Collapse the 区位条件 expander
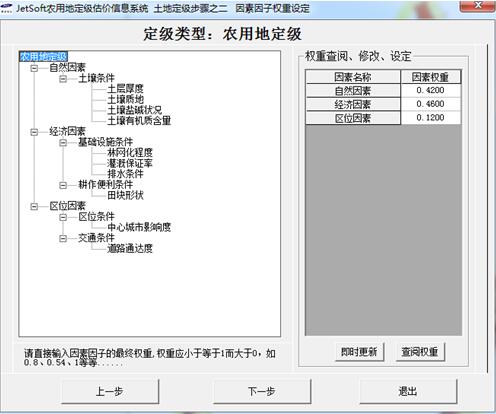 click(63, 217)
